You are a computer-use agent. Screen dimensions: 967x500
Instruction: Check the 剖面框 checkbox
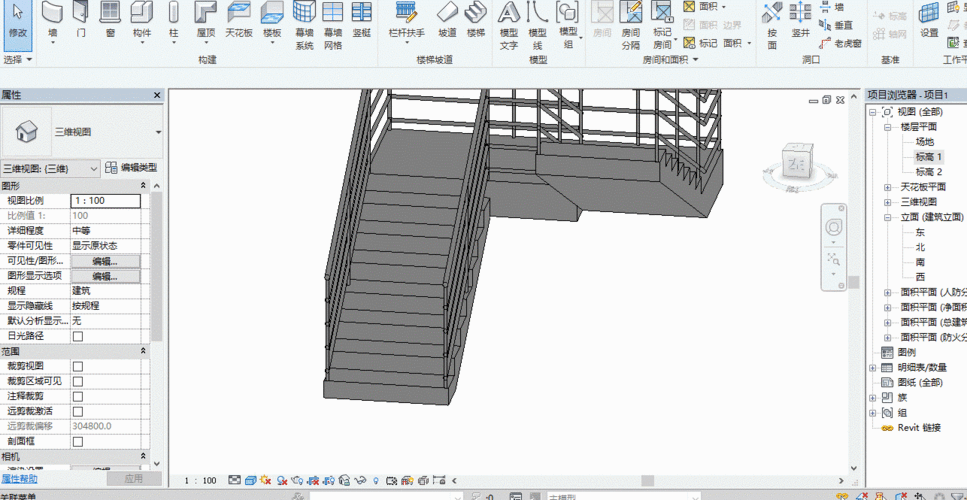(78, 441)
